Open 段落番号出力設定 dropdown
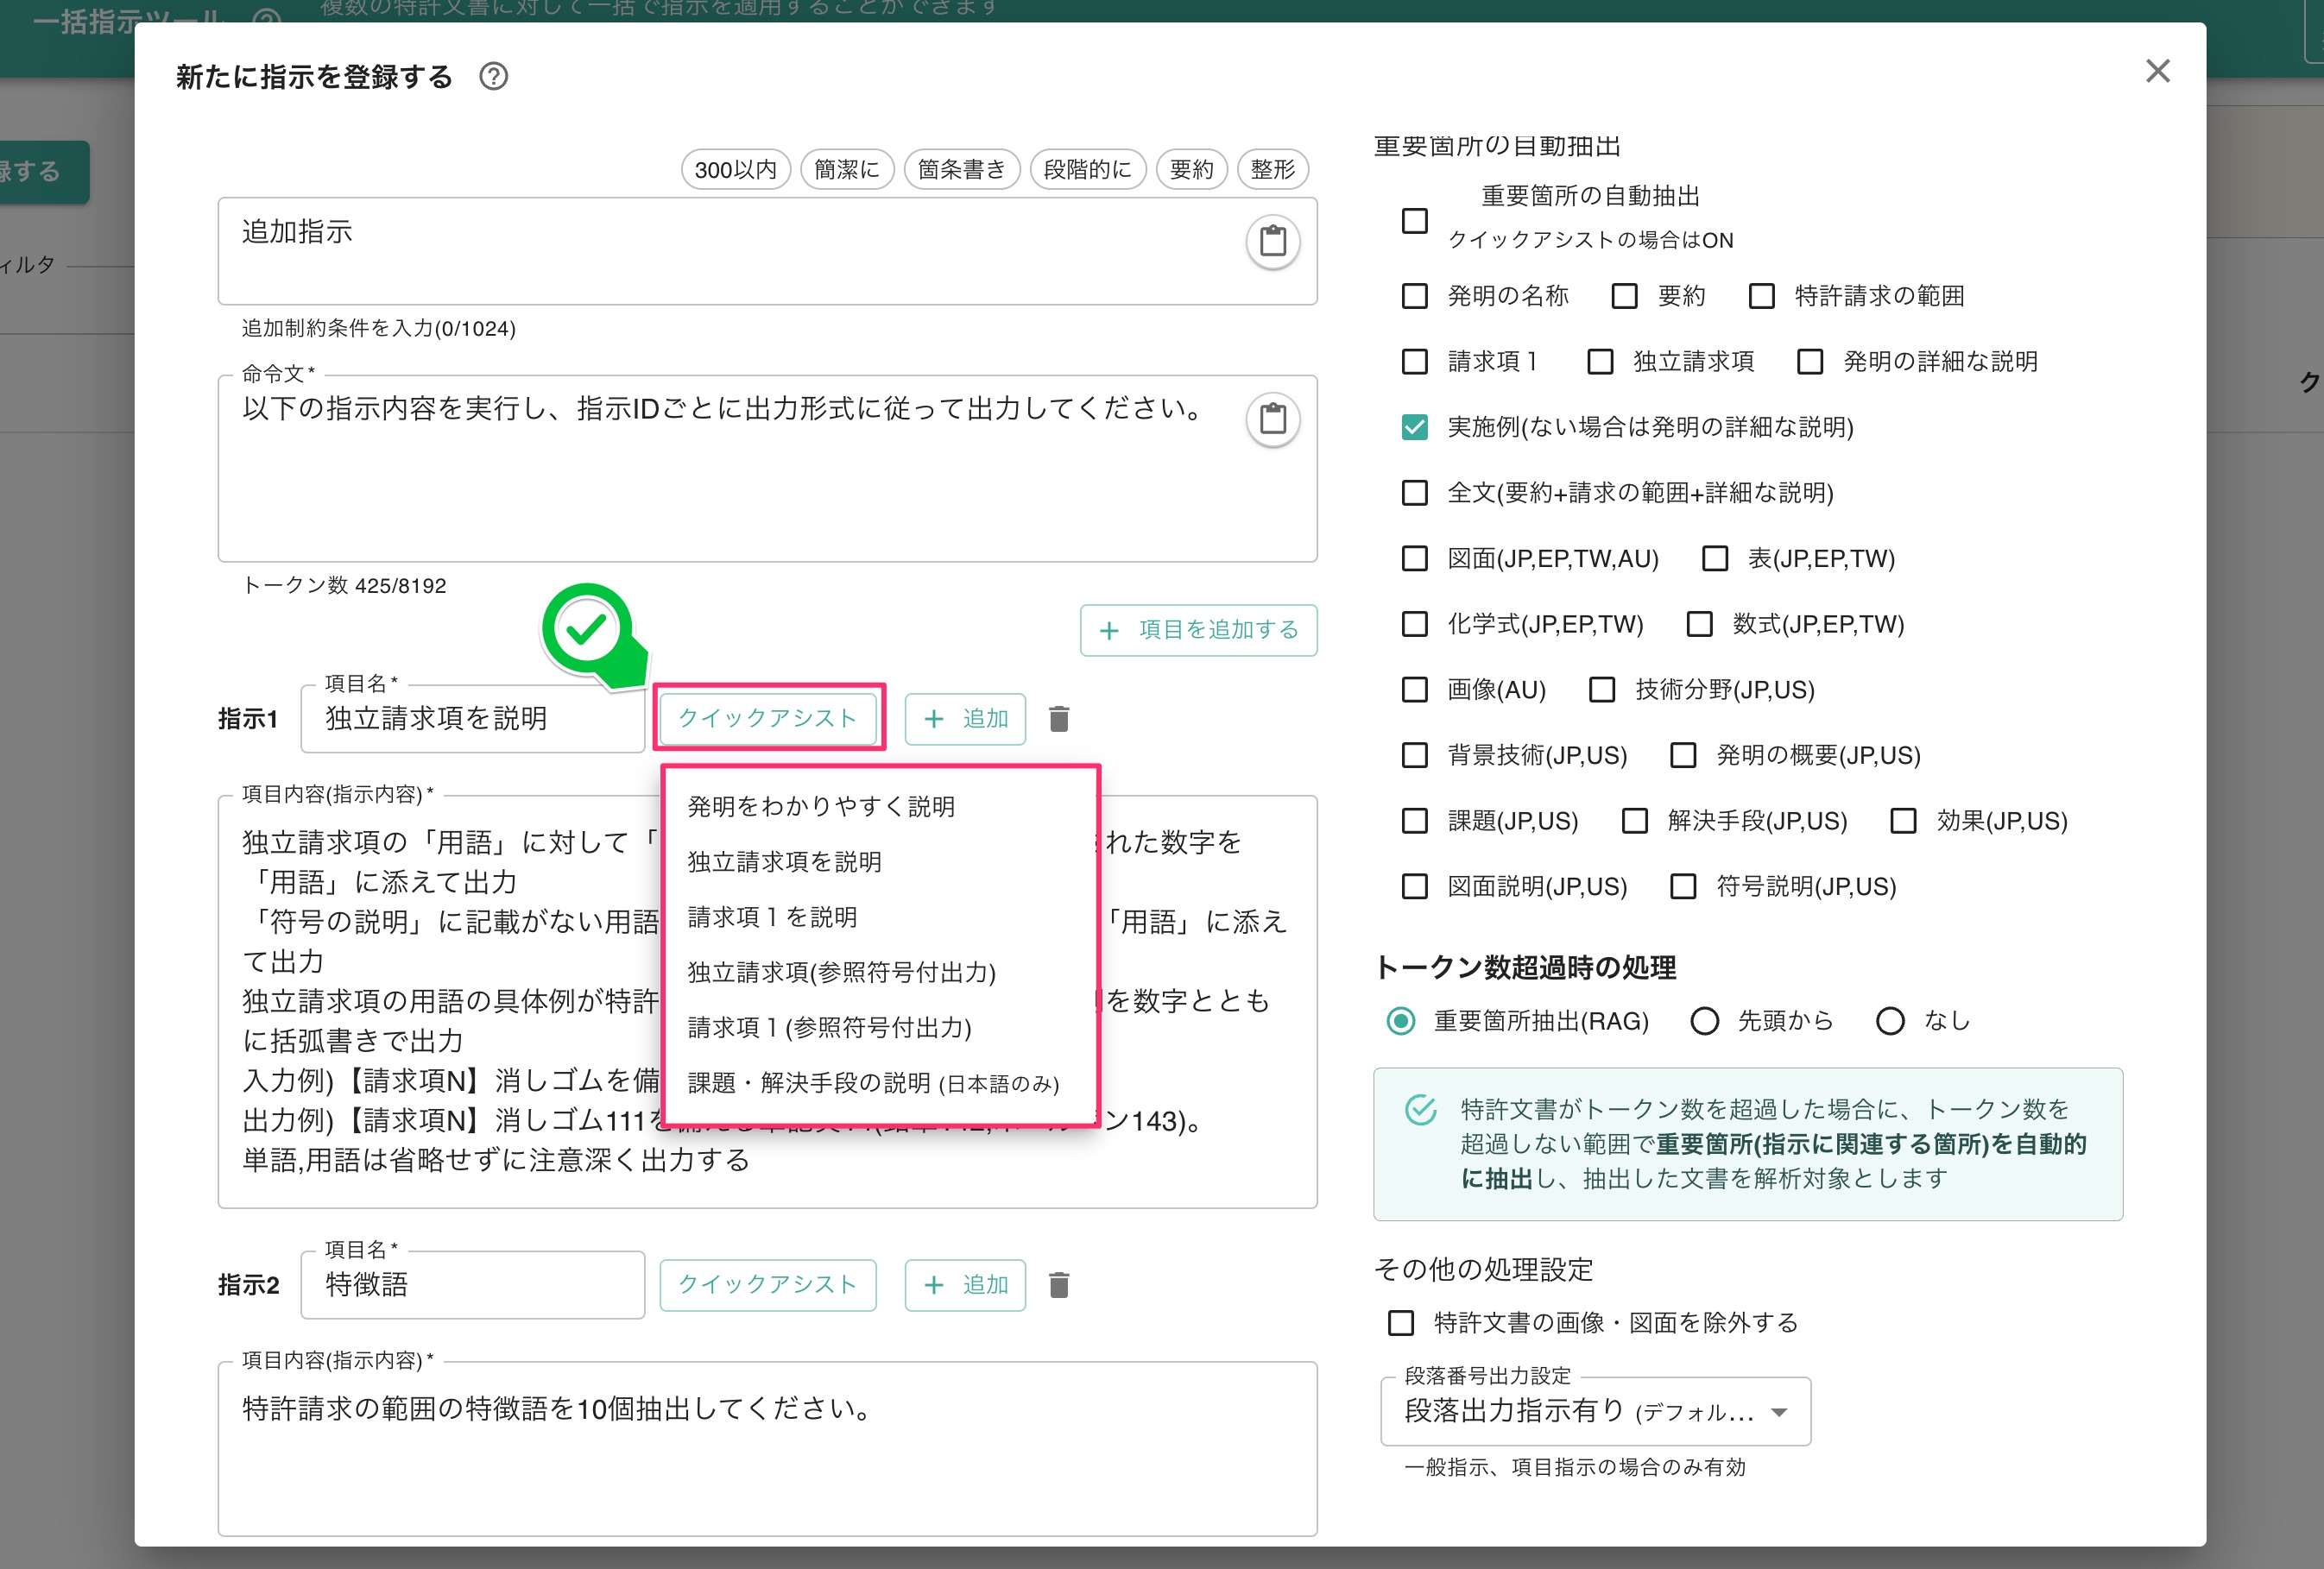Image resolution: width=2324 pixels, height=1569 pixels. 1595,1412
